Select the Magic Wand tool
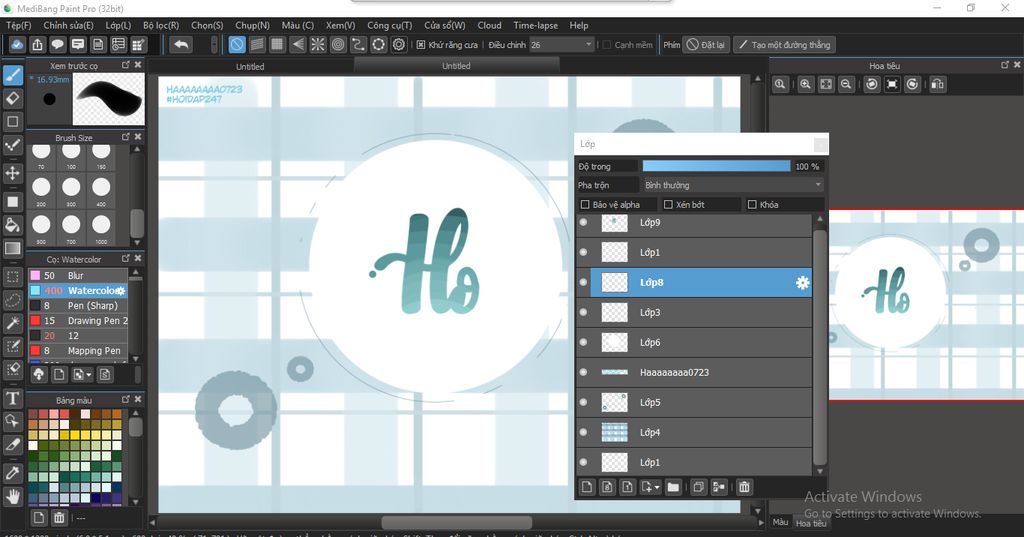The width and height of the screenshot is (1024, 537). [12, 323]
